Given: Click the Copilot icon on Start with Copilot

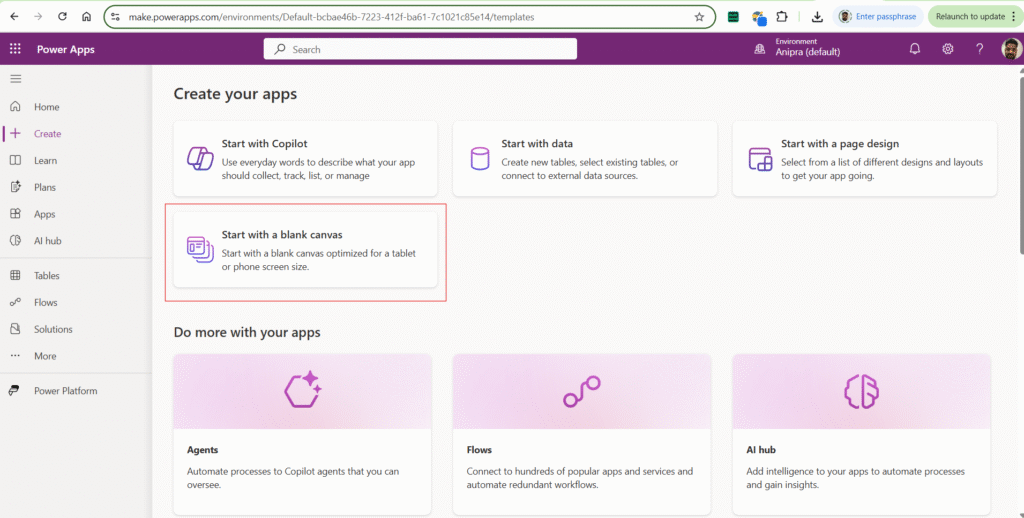Looking at the screenshot, I should 200,159.
